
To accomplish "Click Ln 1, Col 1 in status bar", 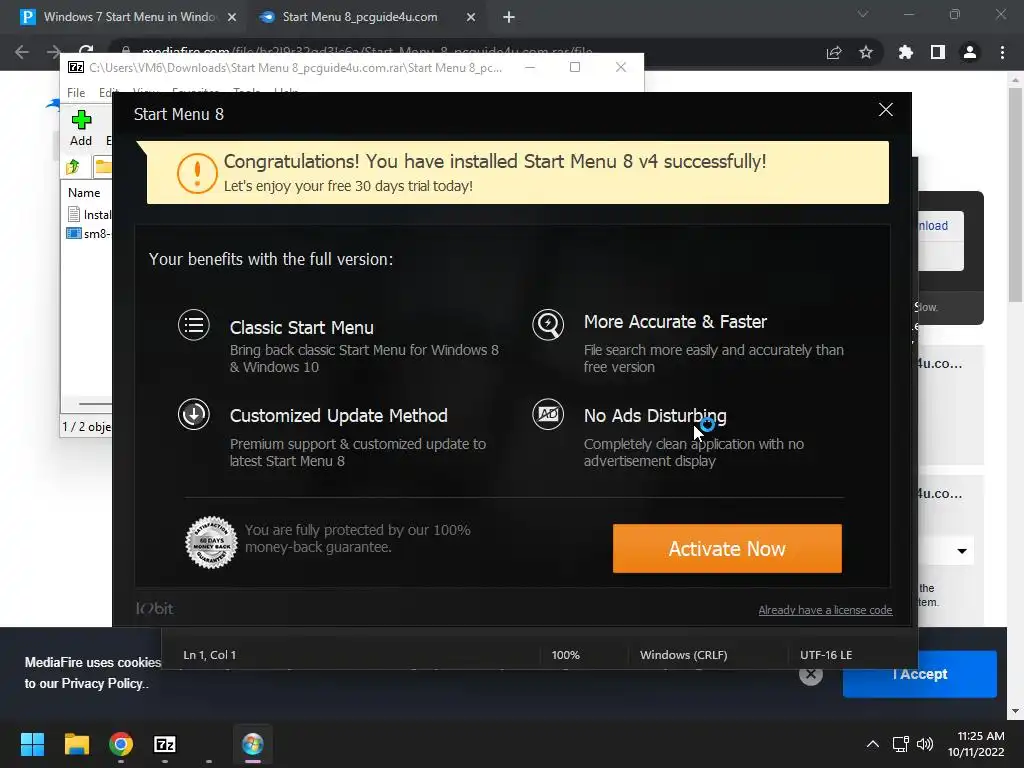I will (210, 655).
